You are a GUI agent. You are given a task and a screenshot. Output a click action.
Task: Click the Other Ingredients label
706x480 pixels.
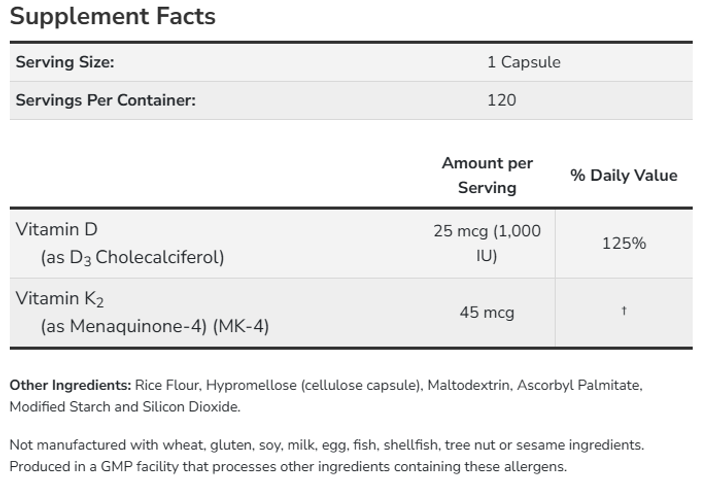(70, 385)
